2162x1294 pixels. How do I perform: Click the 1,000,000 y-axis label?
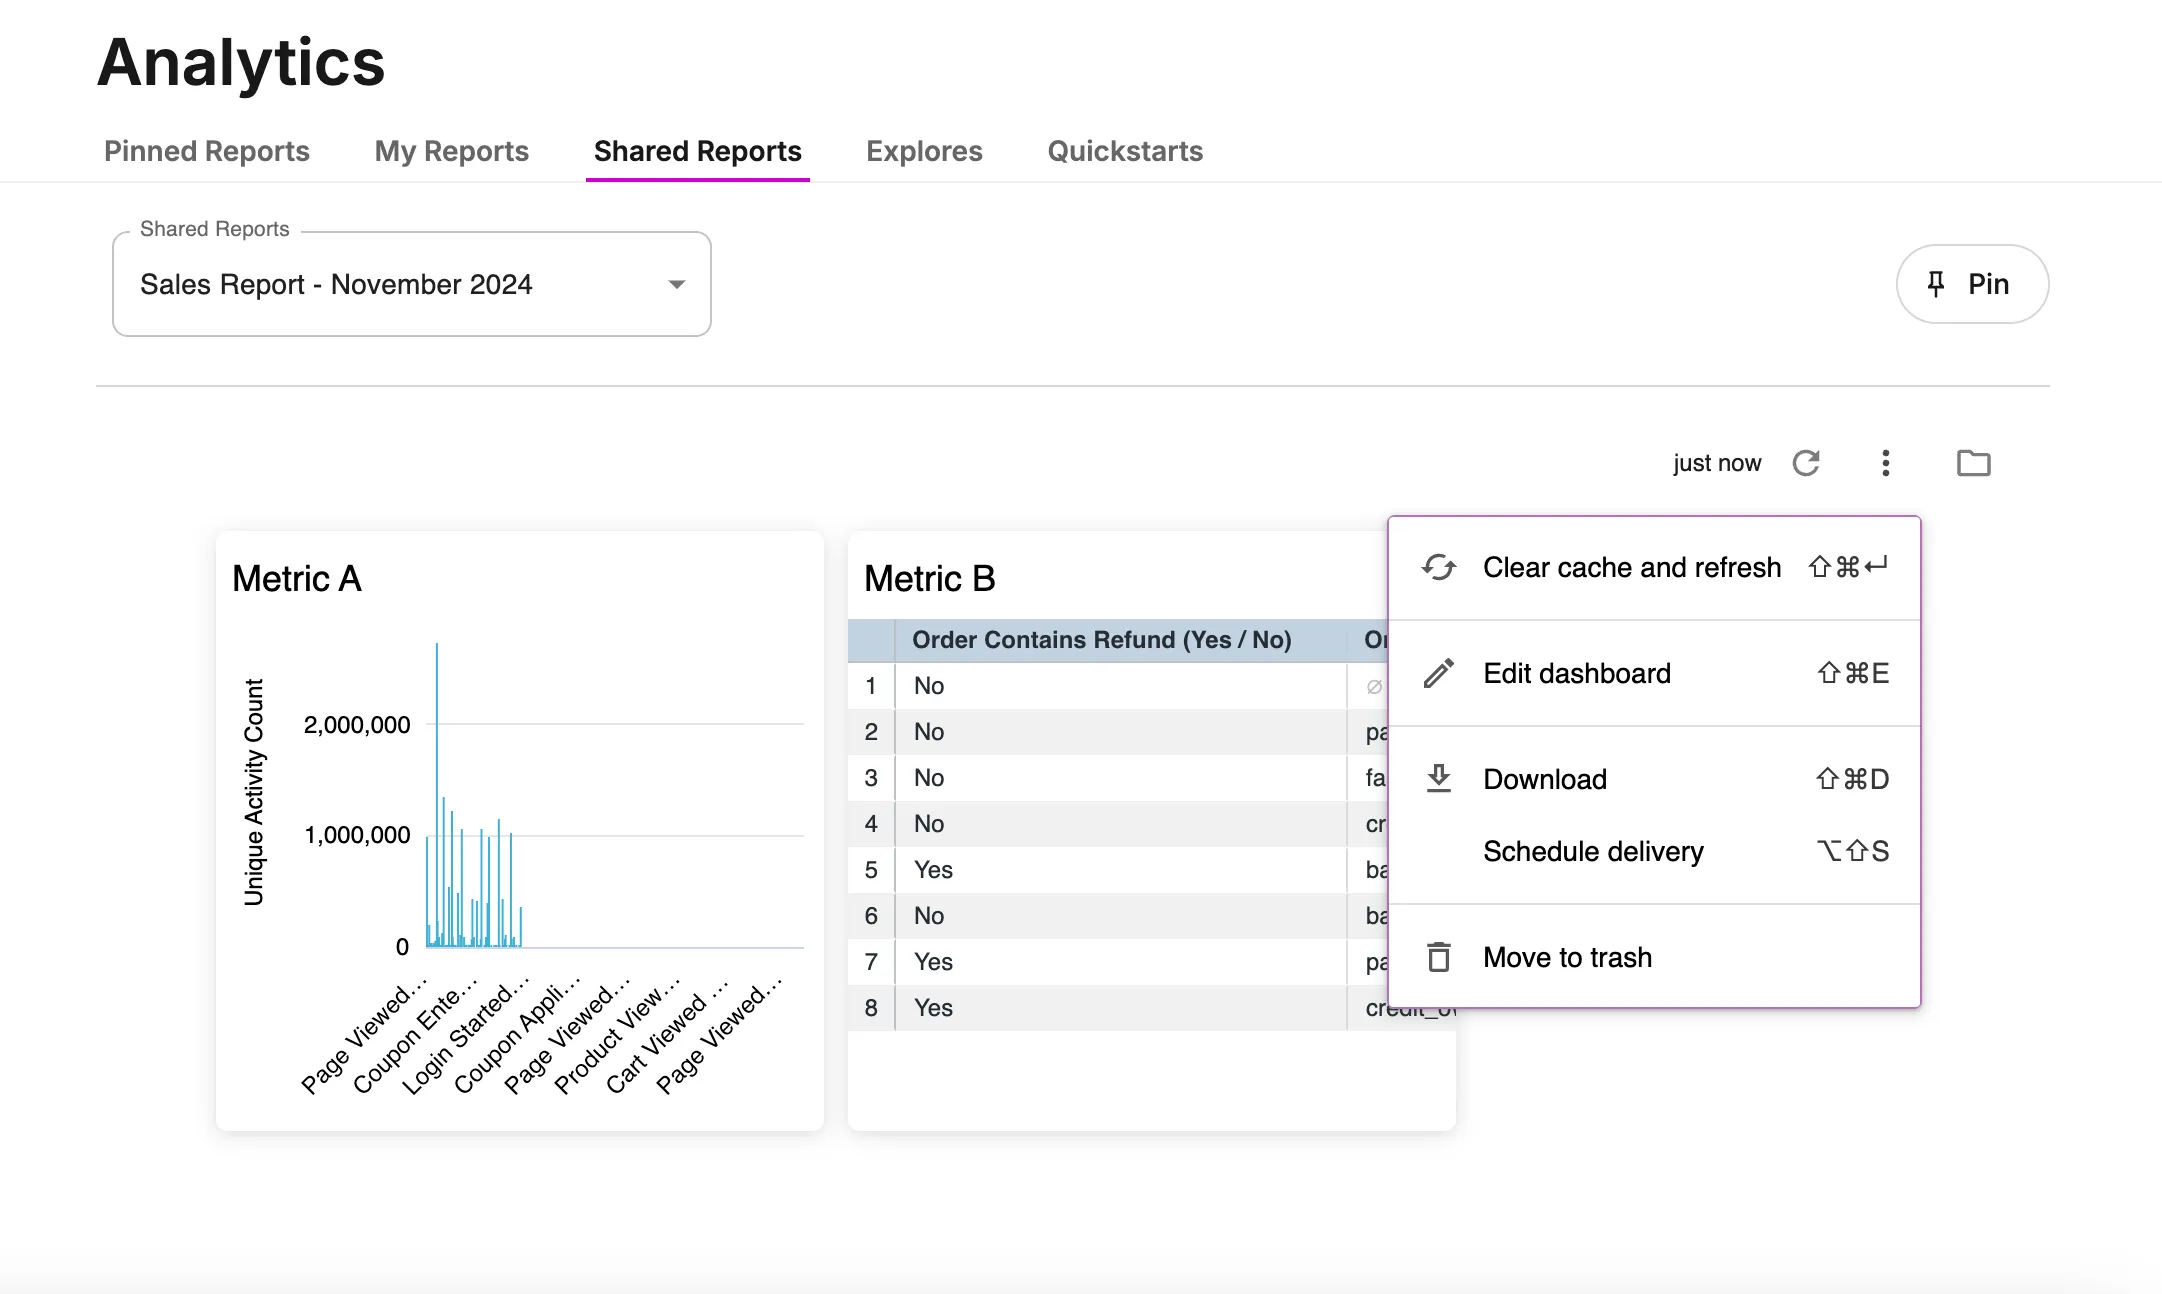tap(357, 835)
